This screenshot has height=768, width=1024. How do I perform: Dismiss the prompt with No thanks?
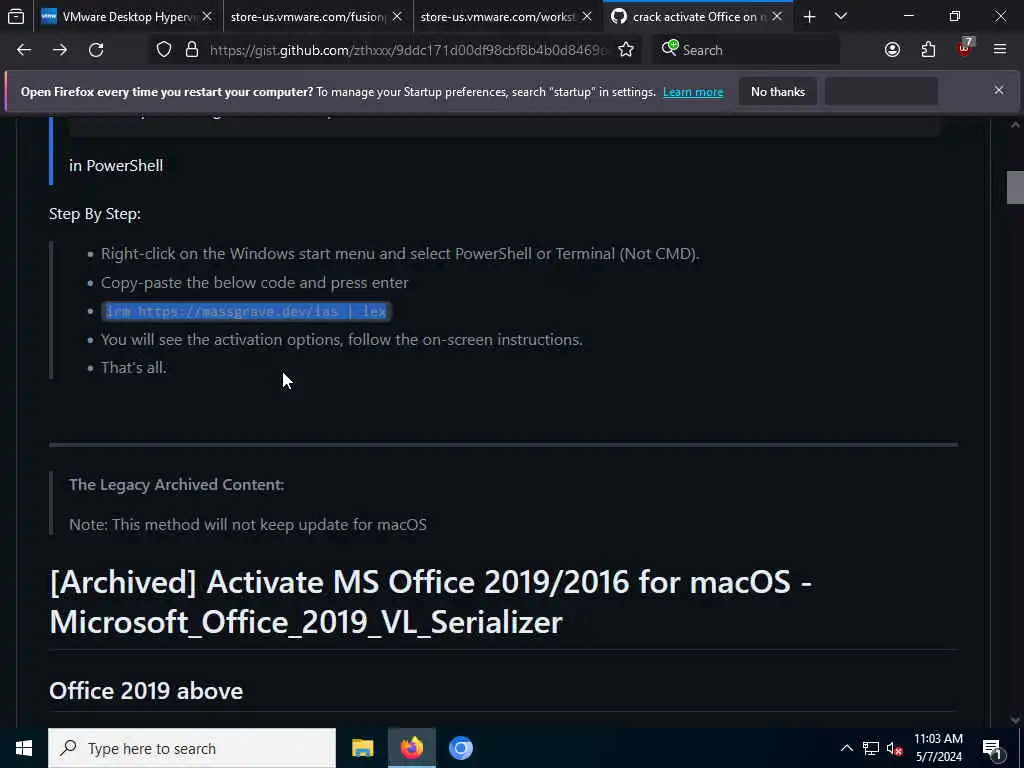coord(778,91)
